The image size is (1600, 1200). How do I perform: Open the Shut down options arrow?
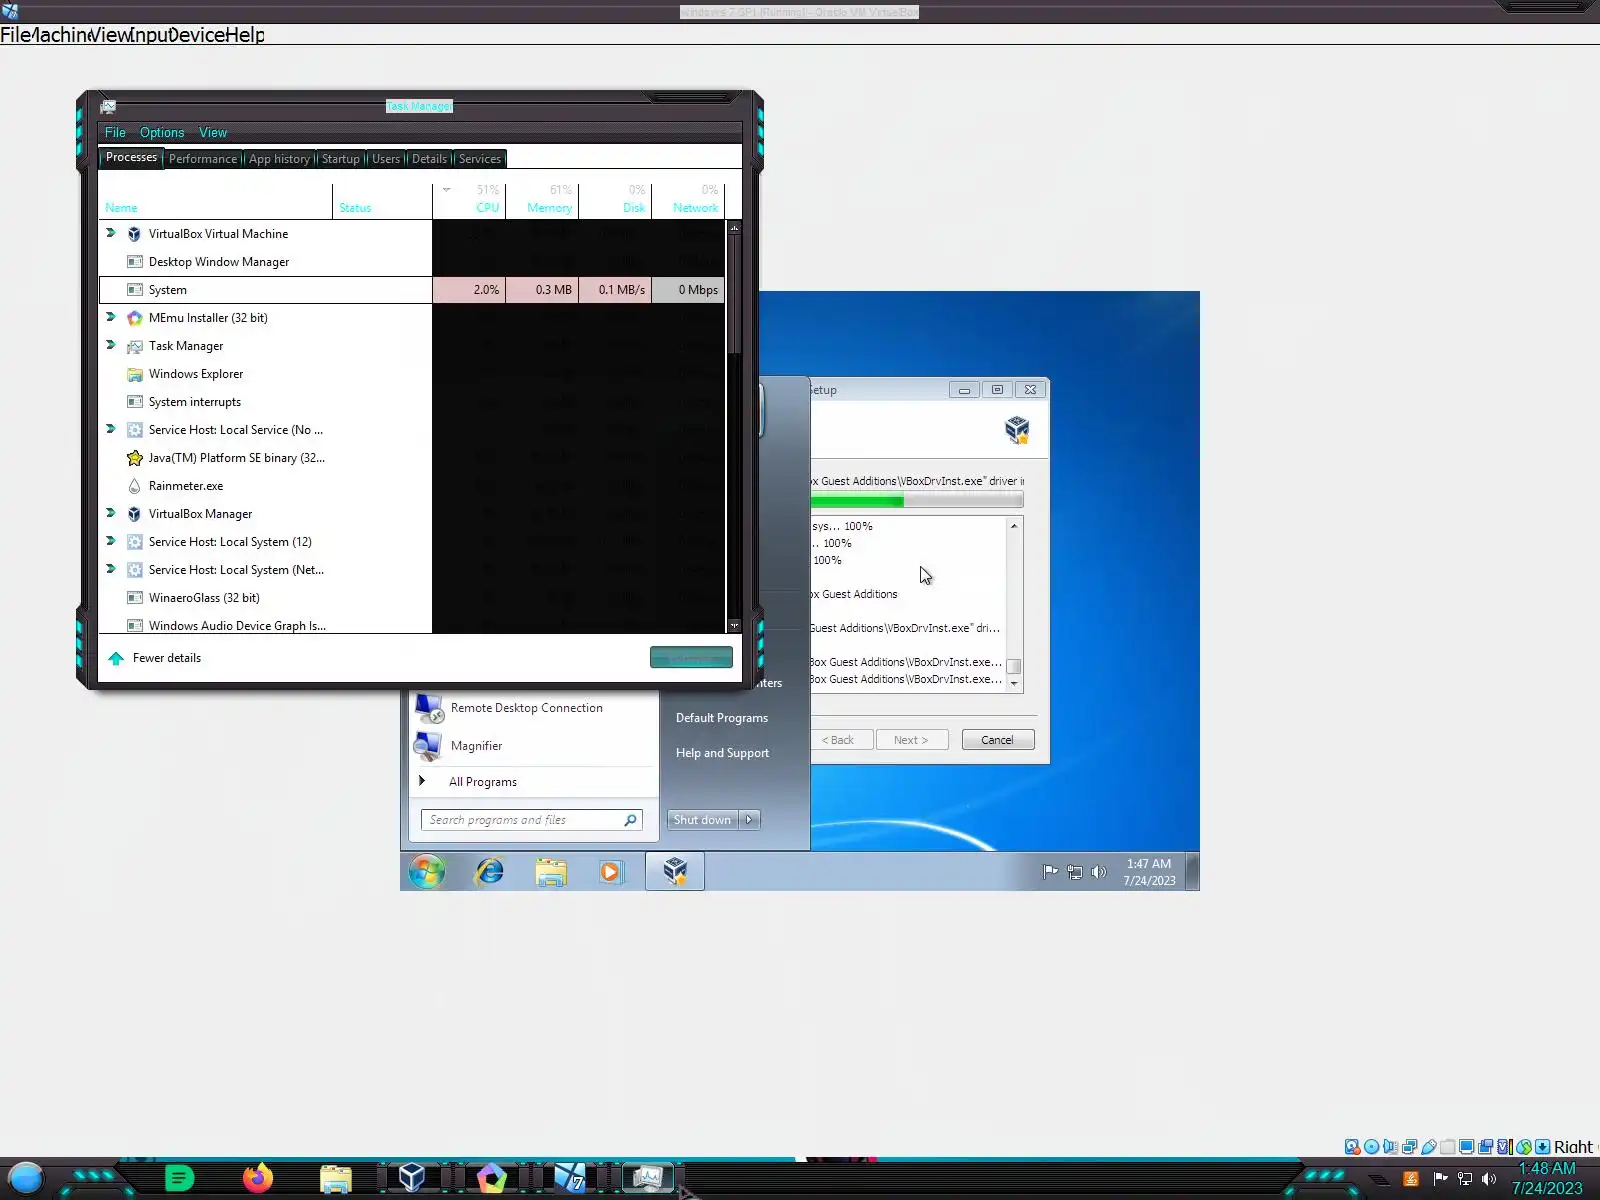pos(749,820)
